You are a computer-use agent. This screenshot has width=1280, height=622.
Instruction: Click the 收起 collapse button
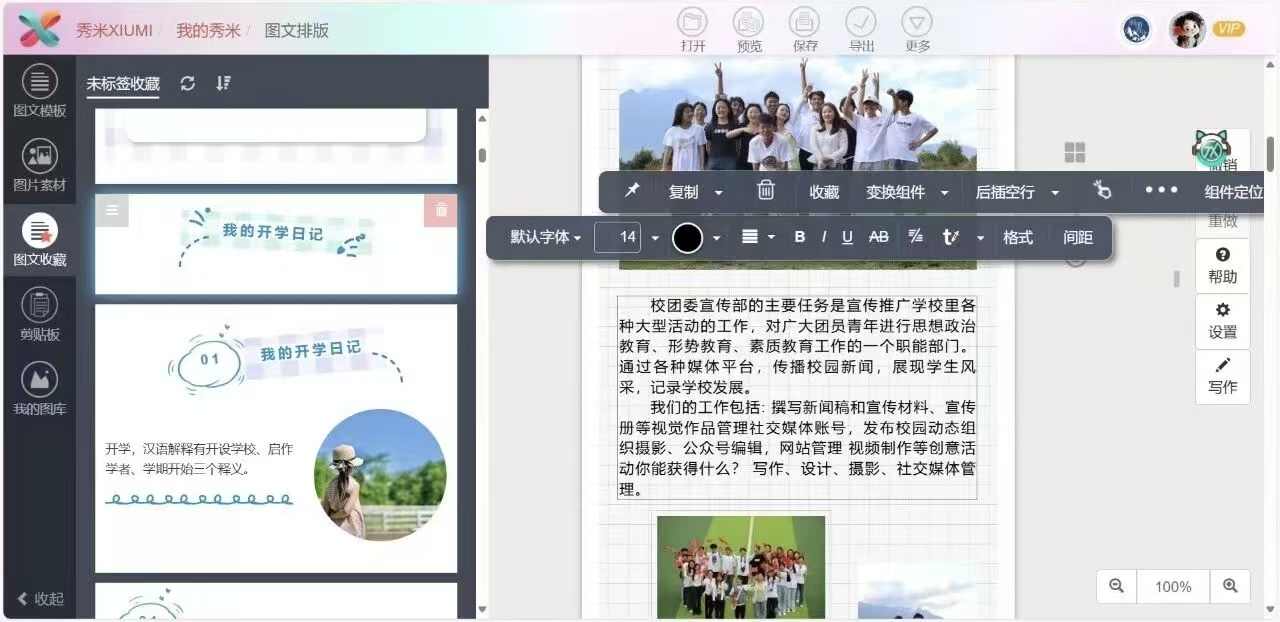pyautogui.click(x=41, y=599)
